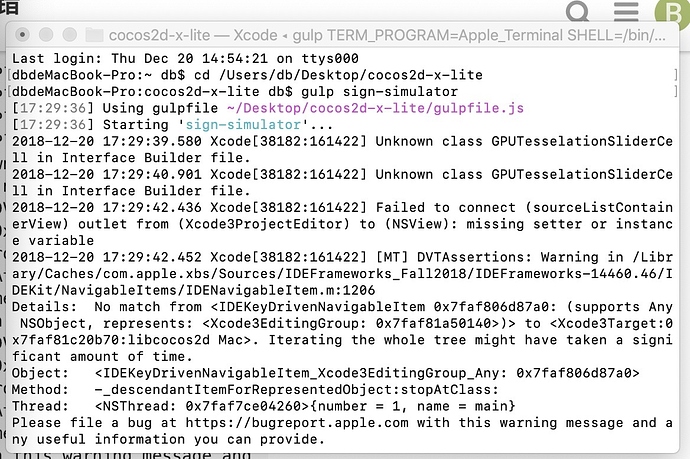Image resolution: width=690 pixels, height=459 pixels.
Task: Close the Terminal window
Action: pos(22,36)
